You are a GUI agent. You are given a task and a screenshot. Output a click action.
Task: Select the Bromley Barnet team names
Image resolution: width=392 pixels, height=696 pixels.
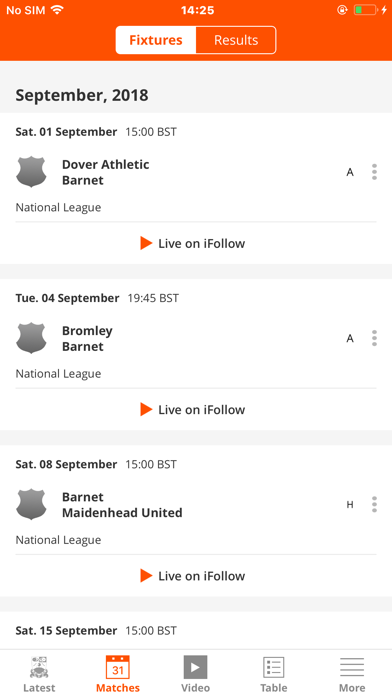(x=87, y=339)
